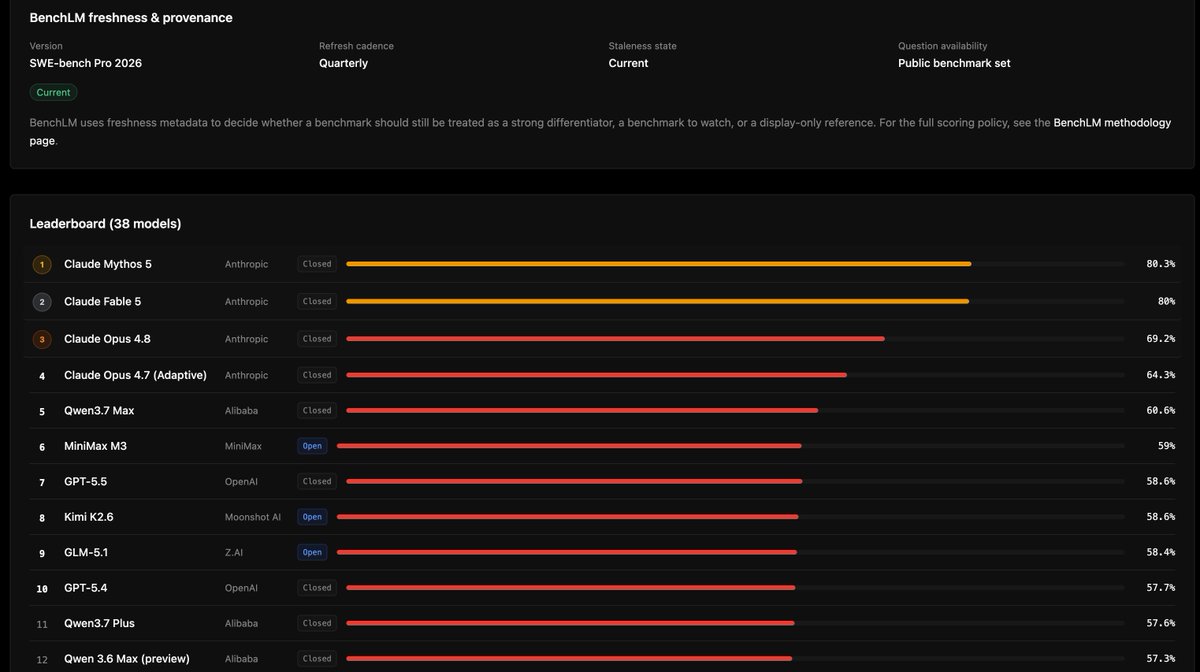This screenshot has height=672, width=1200.
Task: Click BenchLM freshness & provenance heading
Action: click(x=131, y=18)
